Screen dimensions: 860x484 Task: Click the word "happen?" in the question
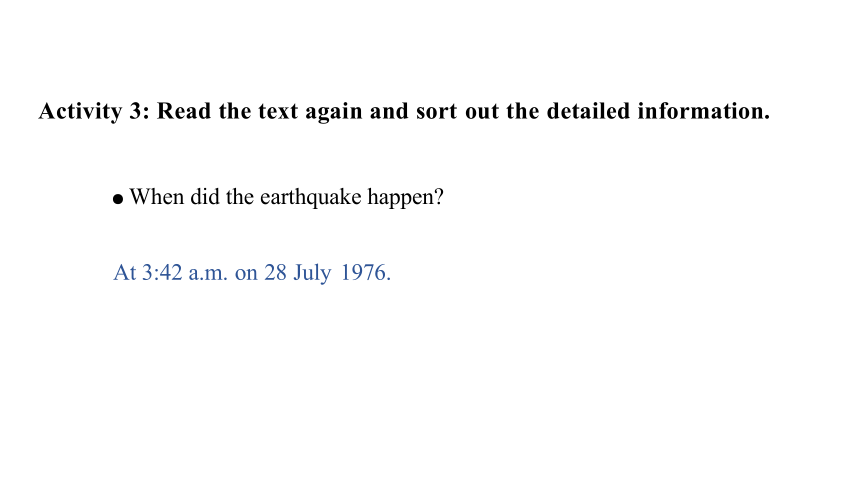point(405,198)
